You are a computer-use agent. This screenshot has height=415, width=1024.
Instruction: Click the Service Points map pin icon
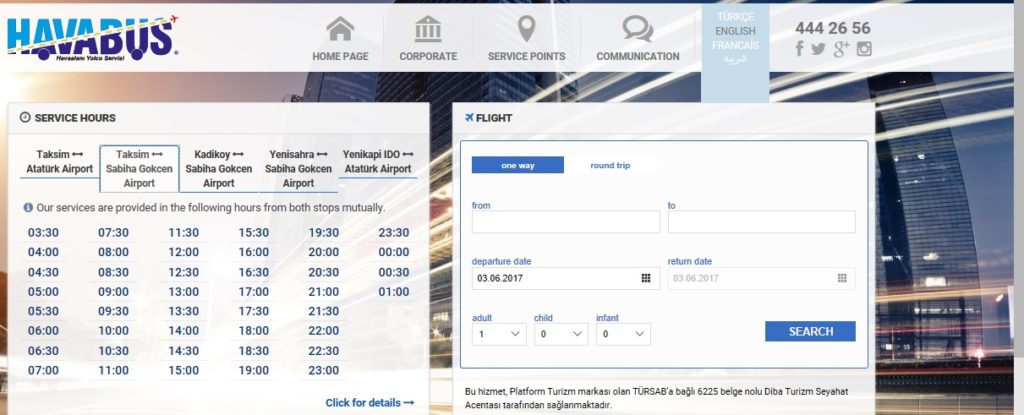(x=526, y=29)
